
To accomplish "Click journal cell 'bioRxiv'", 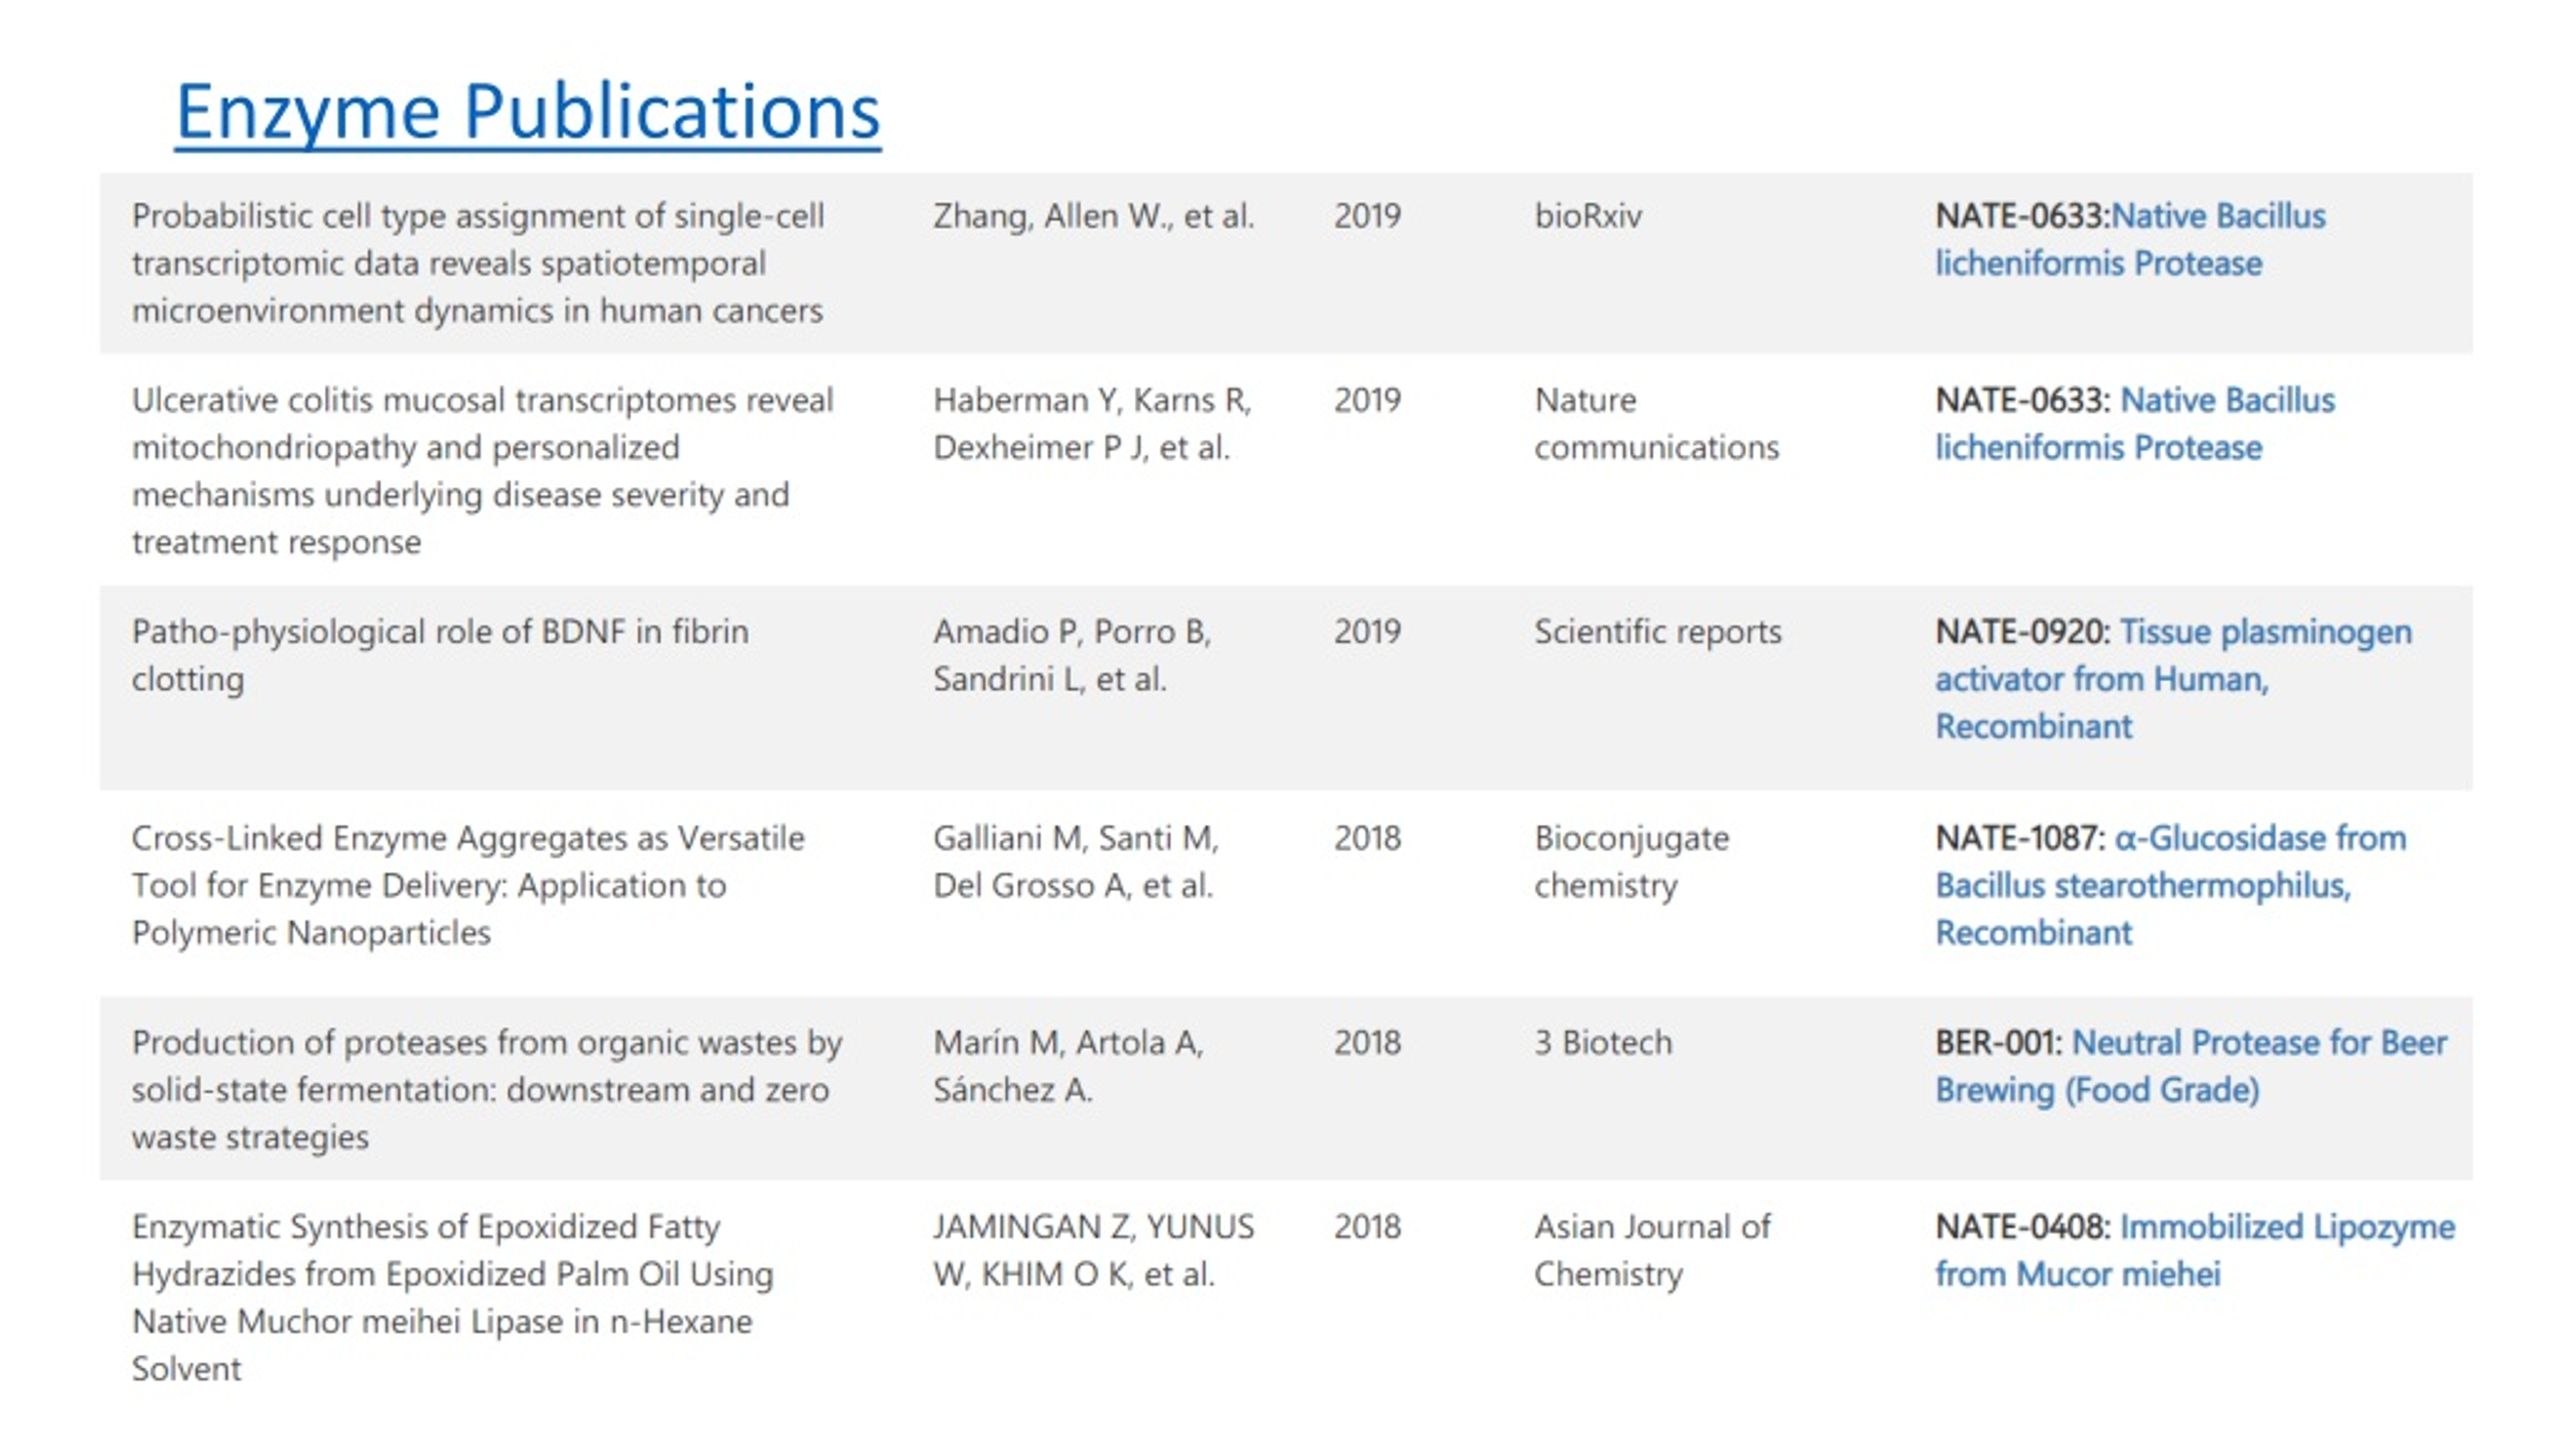I will [x=1588, y=216].
